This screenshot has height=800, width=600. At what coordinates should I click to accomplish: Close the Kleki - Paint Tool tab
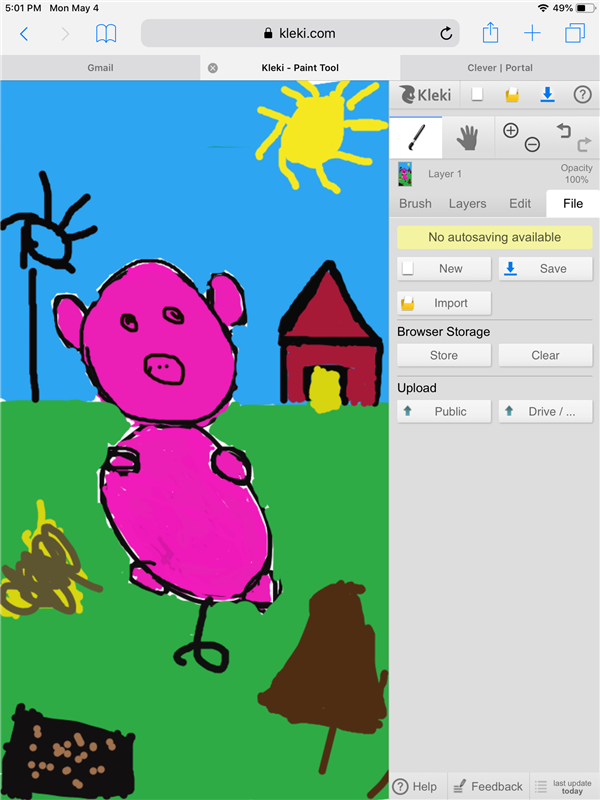click(x=213, y=68)
